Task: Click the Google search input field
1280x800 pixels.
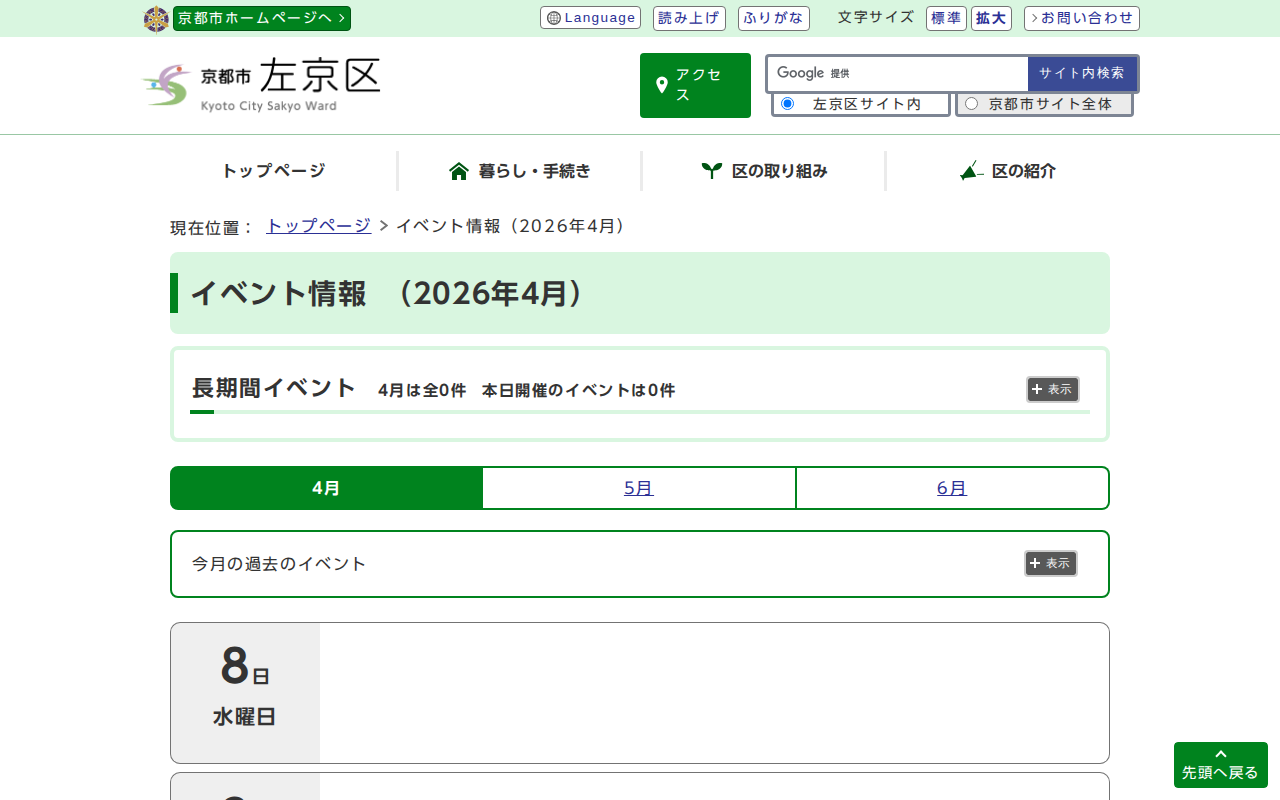Action: coord(925,73)
